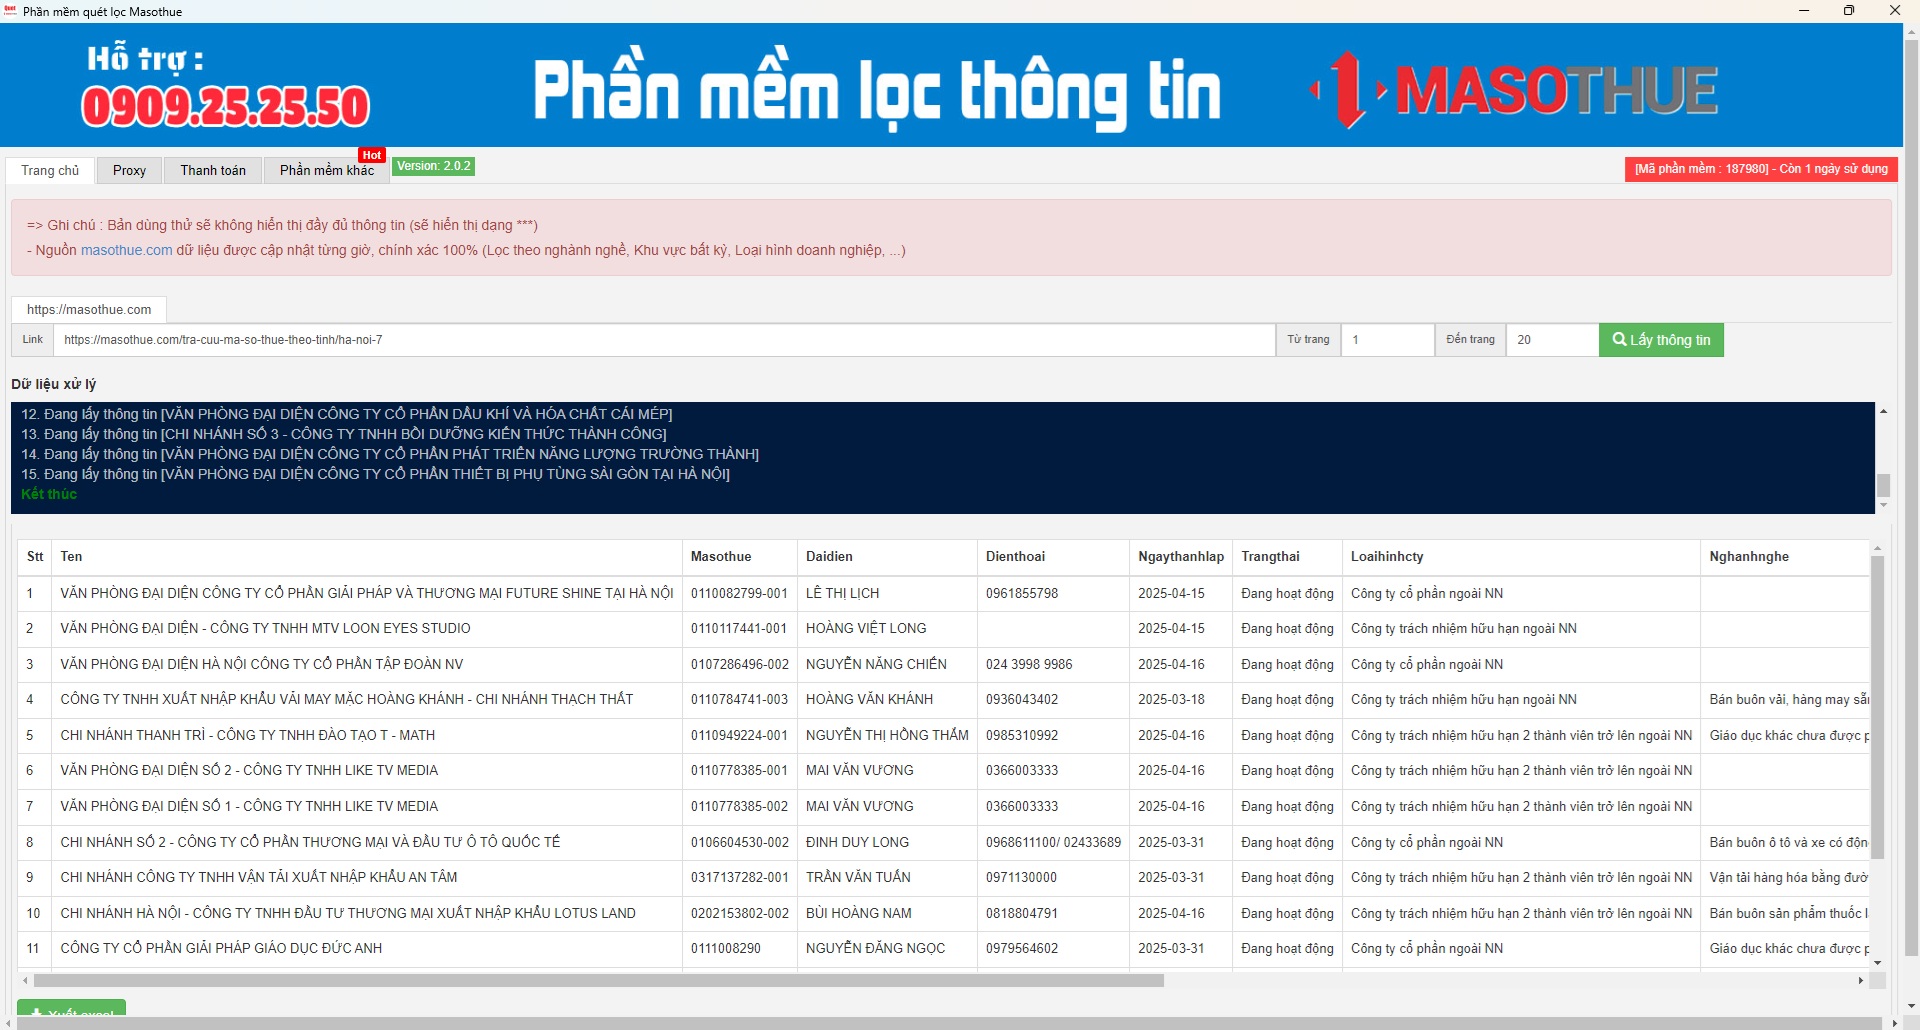Select row VẬN TẢI XUẤT NHẬP KHẨU AN TÂM
The image size is (1920, 1030).
tap(367, 878)
